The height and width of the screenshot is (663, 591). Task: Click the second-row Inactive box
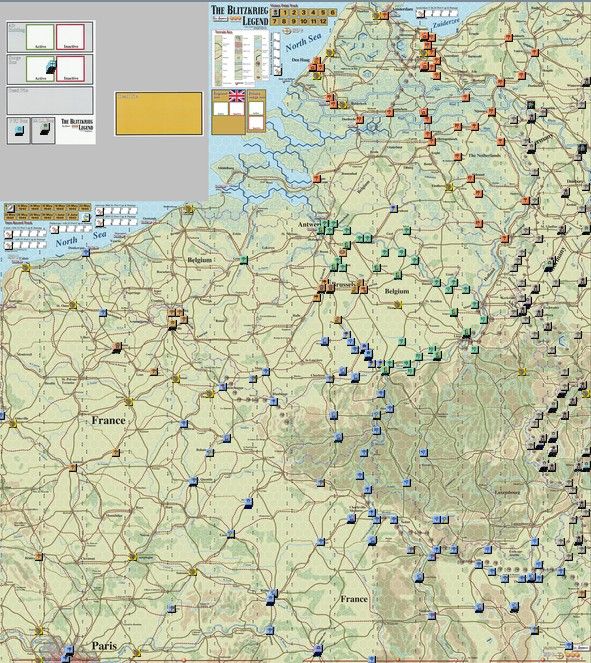[71, 69]
